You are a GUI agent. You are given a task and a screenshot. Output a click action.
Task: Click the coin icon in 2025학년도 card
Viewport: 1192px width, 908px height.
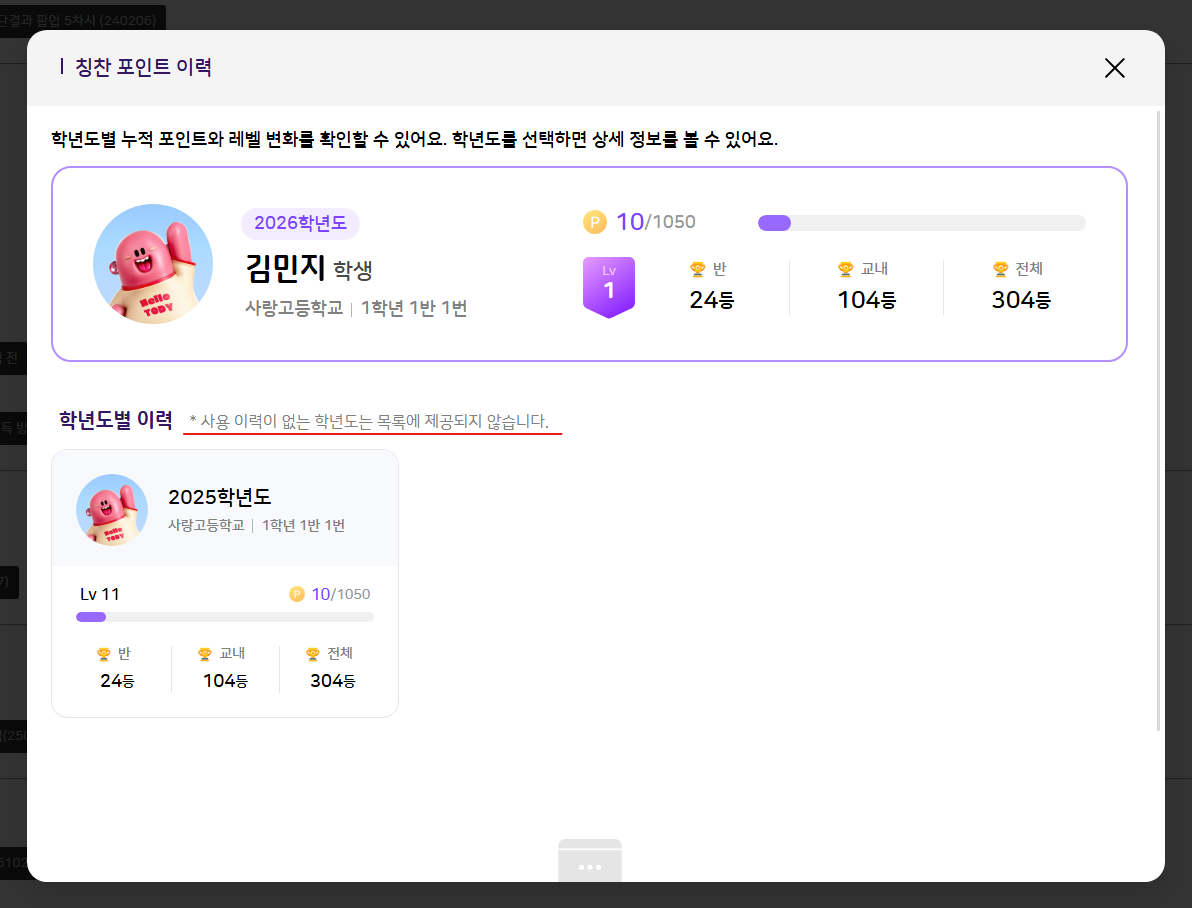pos(297,594)
